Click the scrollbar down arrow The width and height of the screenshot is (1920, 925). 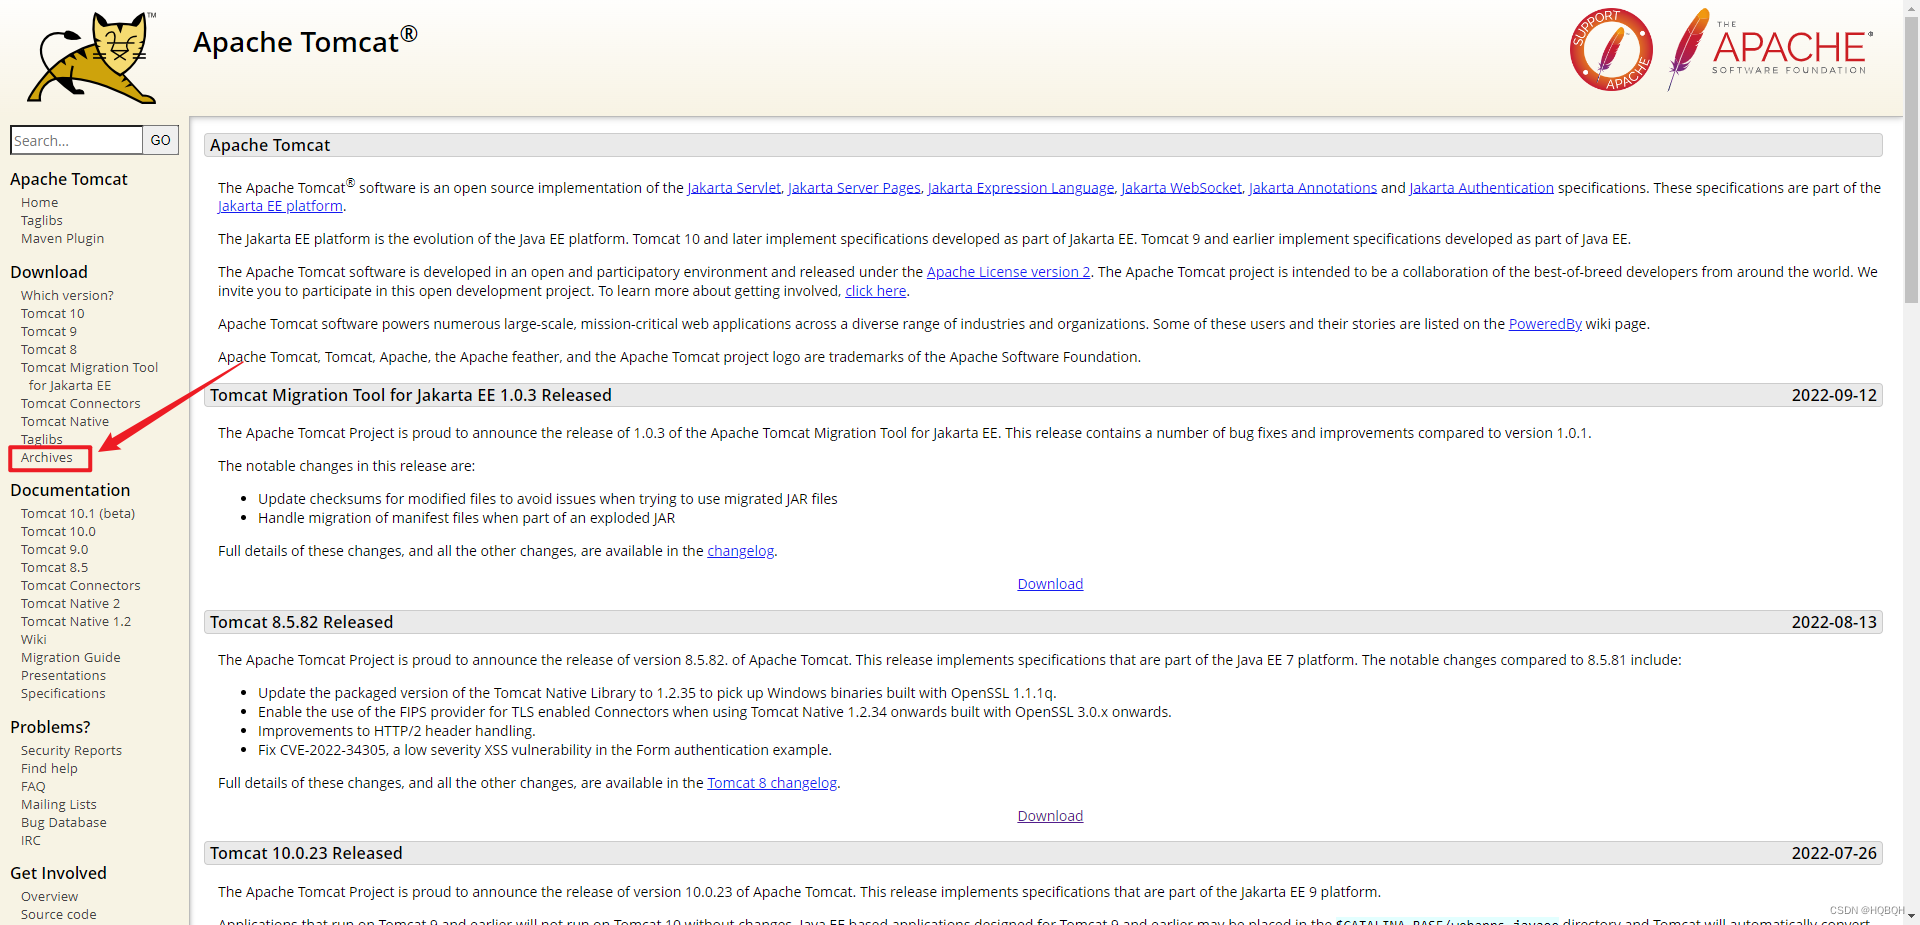pos(1911,916)
